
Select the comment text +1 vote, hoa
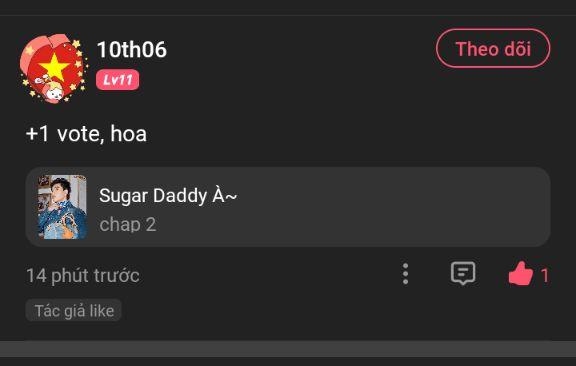(x=86, y=133)
